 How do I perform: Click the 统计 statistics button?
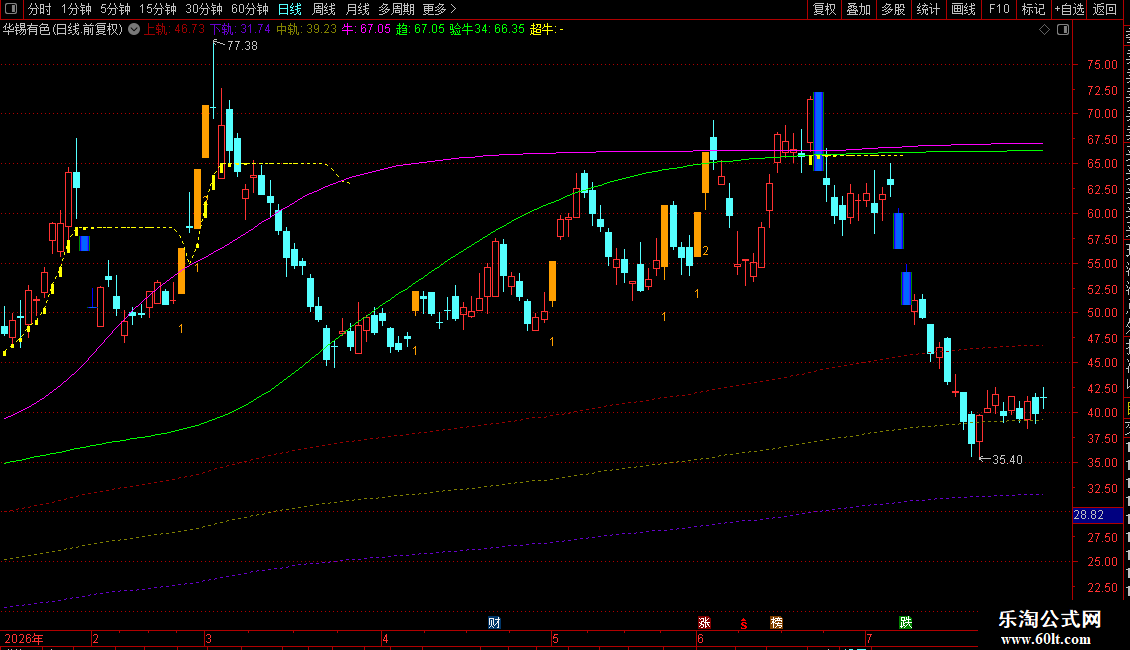tap(928, 9)
